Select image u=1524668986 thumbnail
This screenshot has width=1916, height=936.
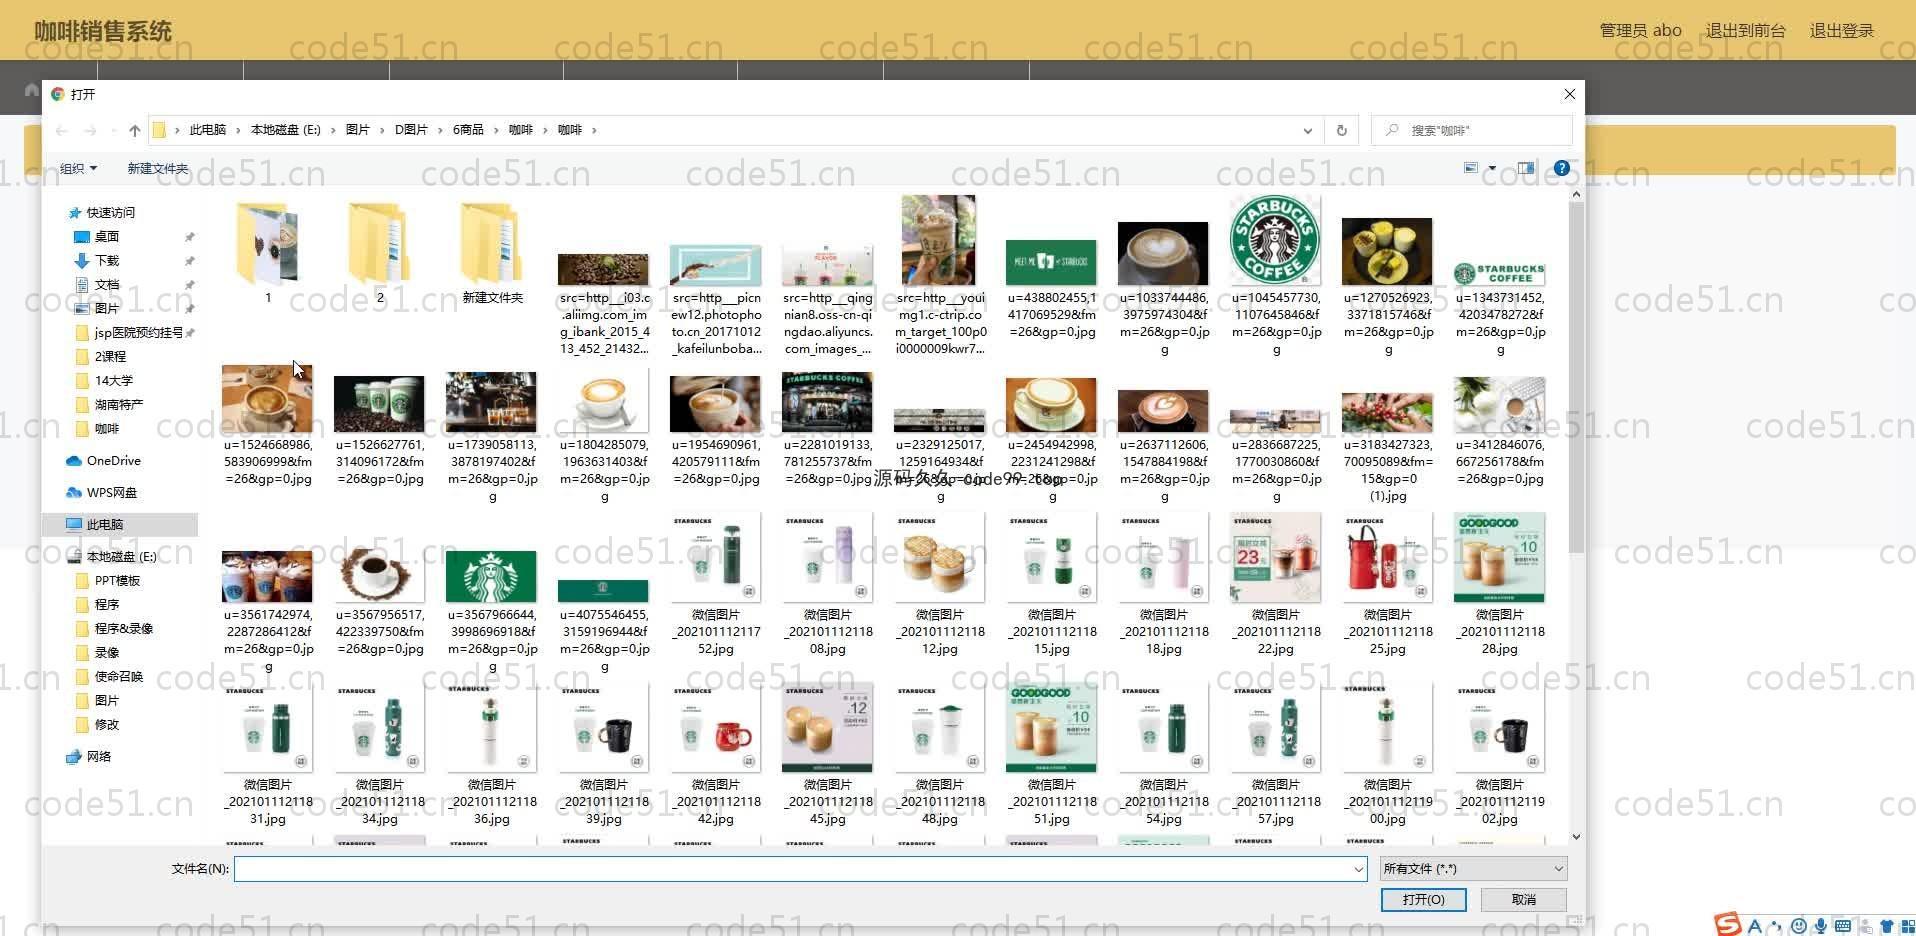[x=267, y=399]
